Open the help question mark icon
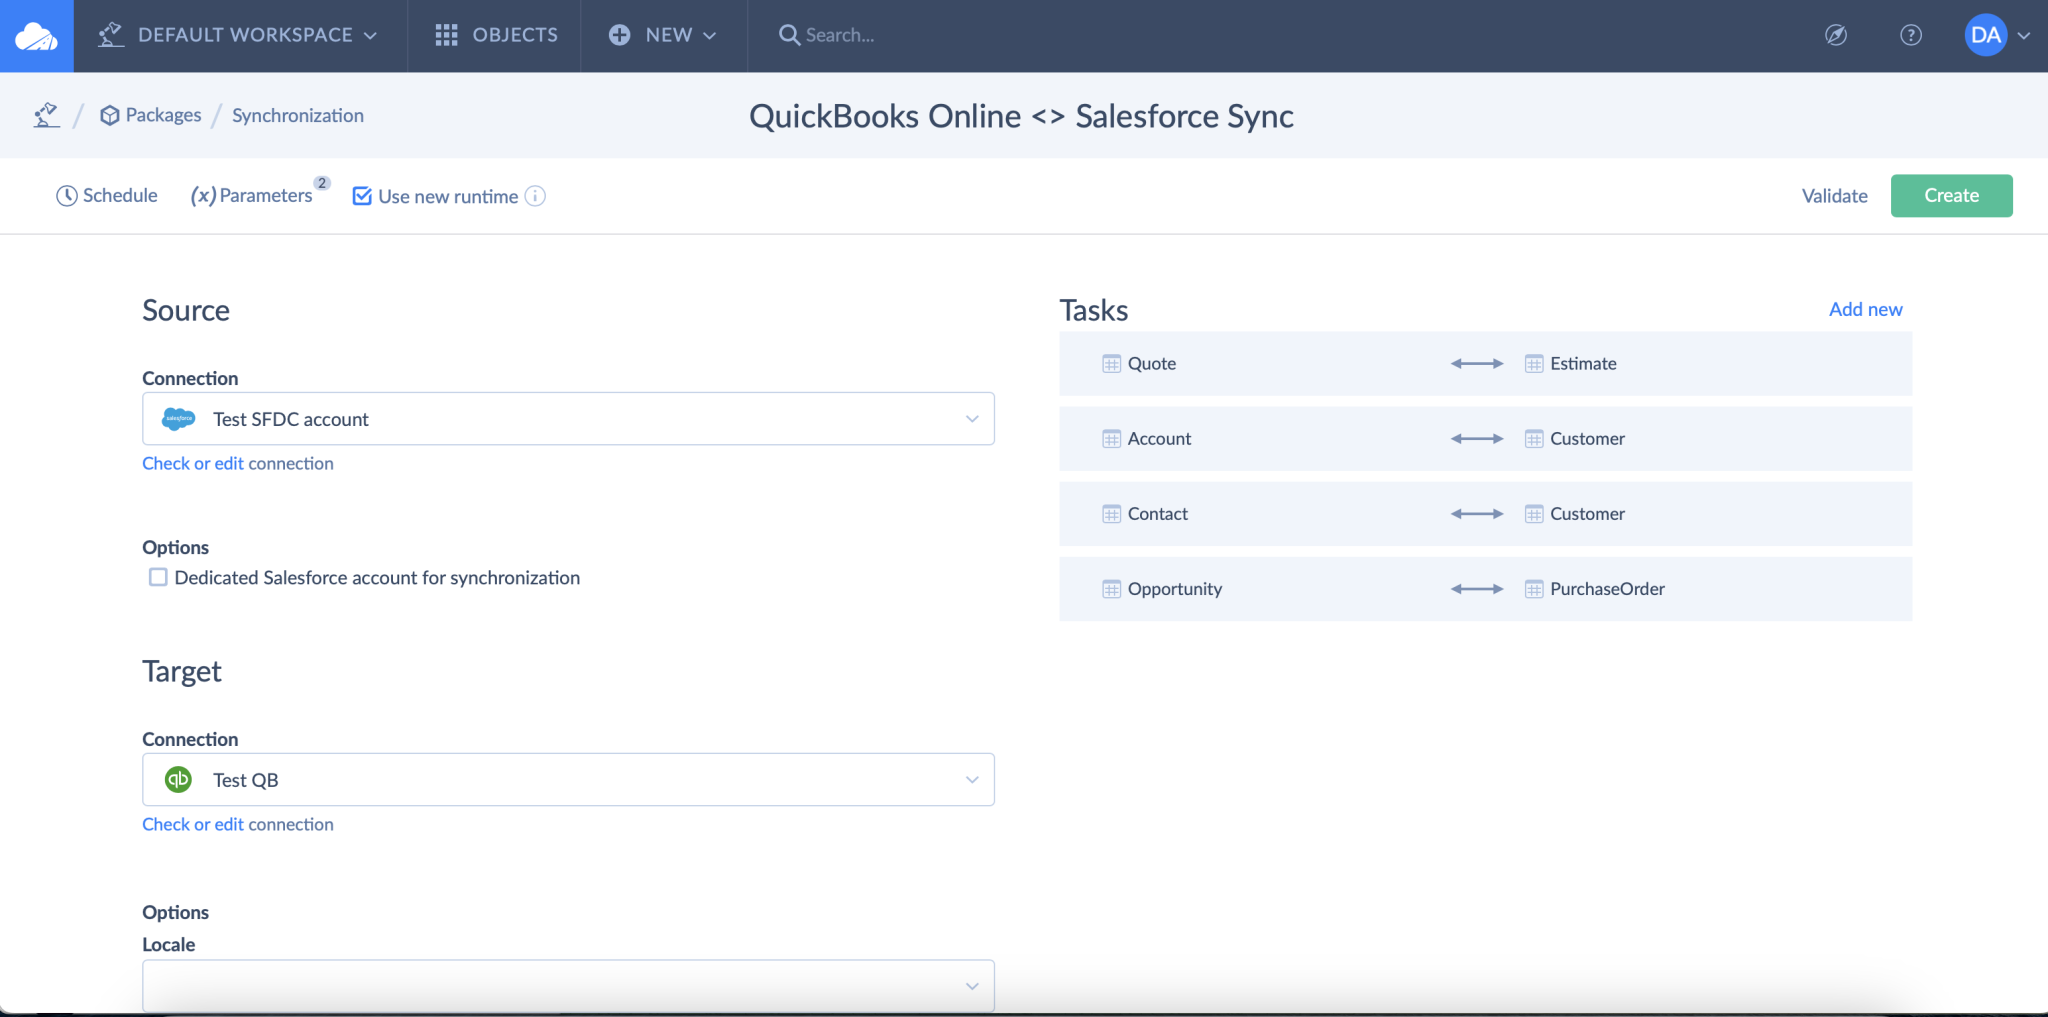This screenshot has width=2048, height=1017. click(1911, 35)
